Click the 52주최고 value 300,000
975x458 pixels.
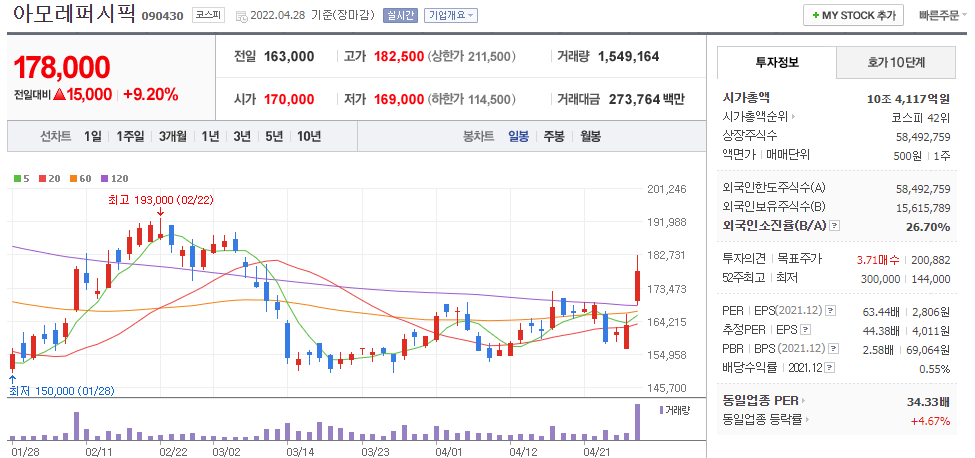pos(881,279)
